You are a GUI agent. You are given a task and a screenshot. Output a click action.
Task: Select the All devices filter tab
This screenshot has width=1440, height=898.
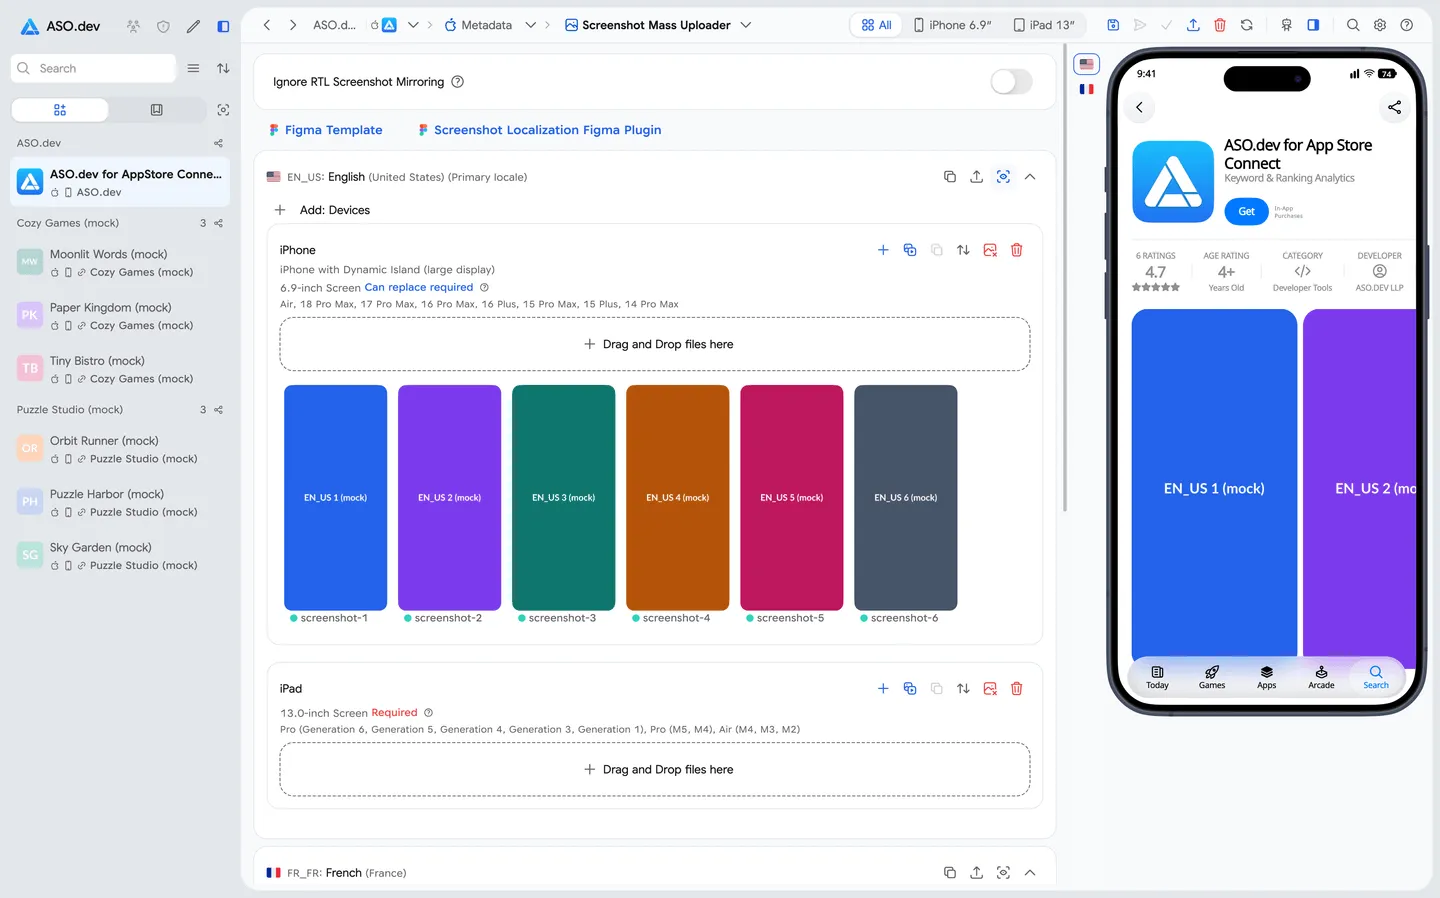[876, 25]
